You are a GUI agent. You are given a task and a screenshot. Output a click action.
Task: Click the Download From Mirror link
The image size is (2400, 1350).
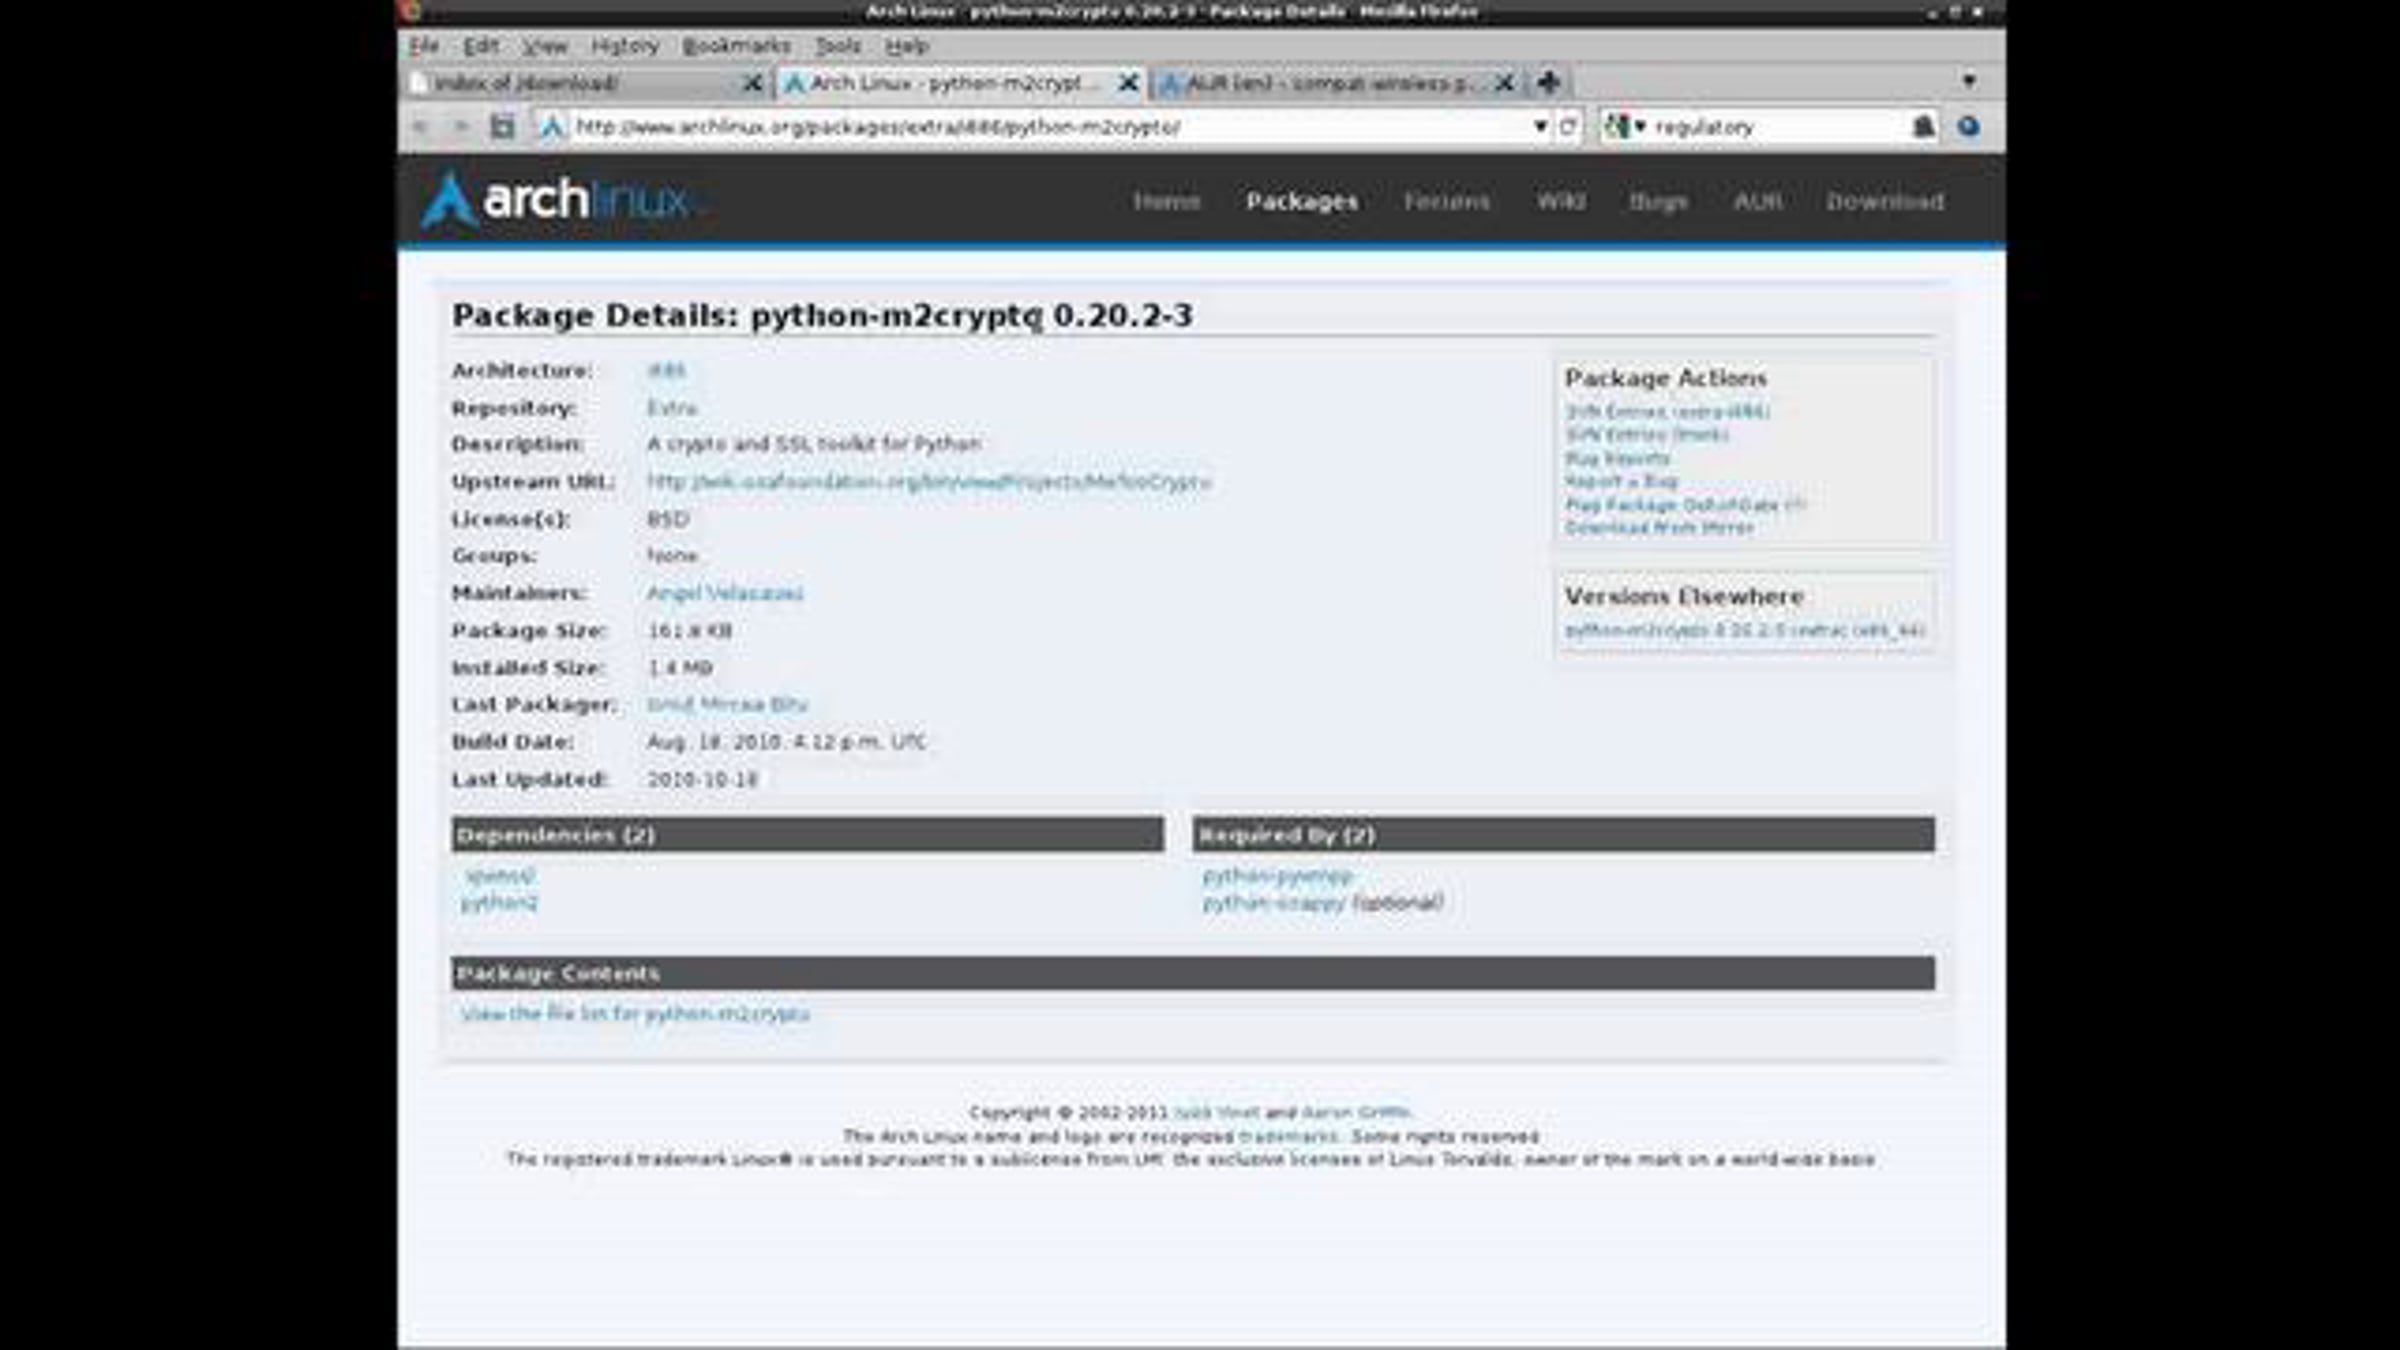coord(1660,528)
